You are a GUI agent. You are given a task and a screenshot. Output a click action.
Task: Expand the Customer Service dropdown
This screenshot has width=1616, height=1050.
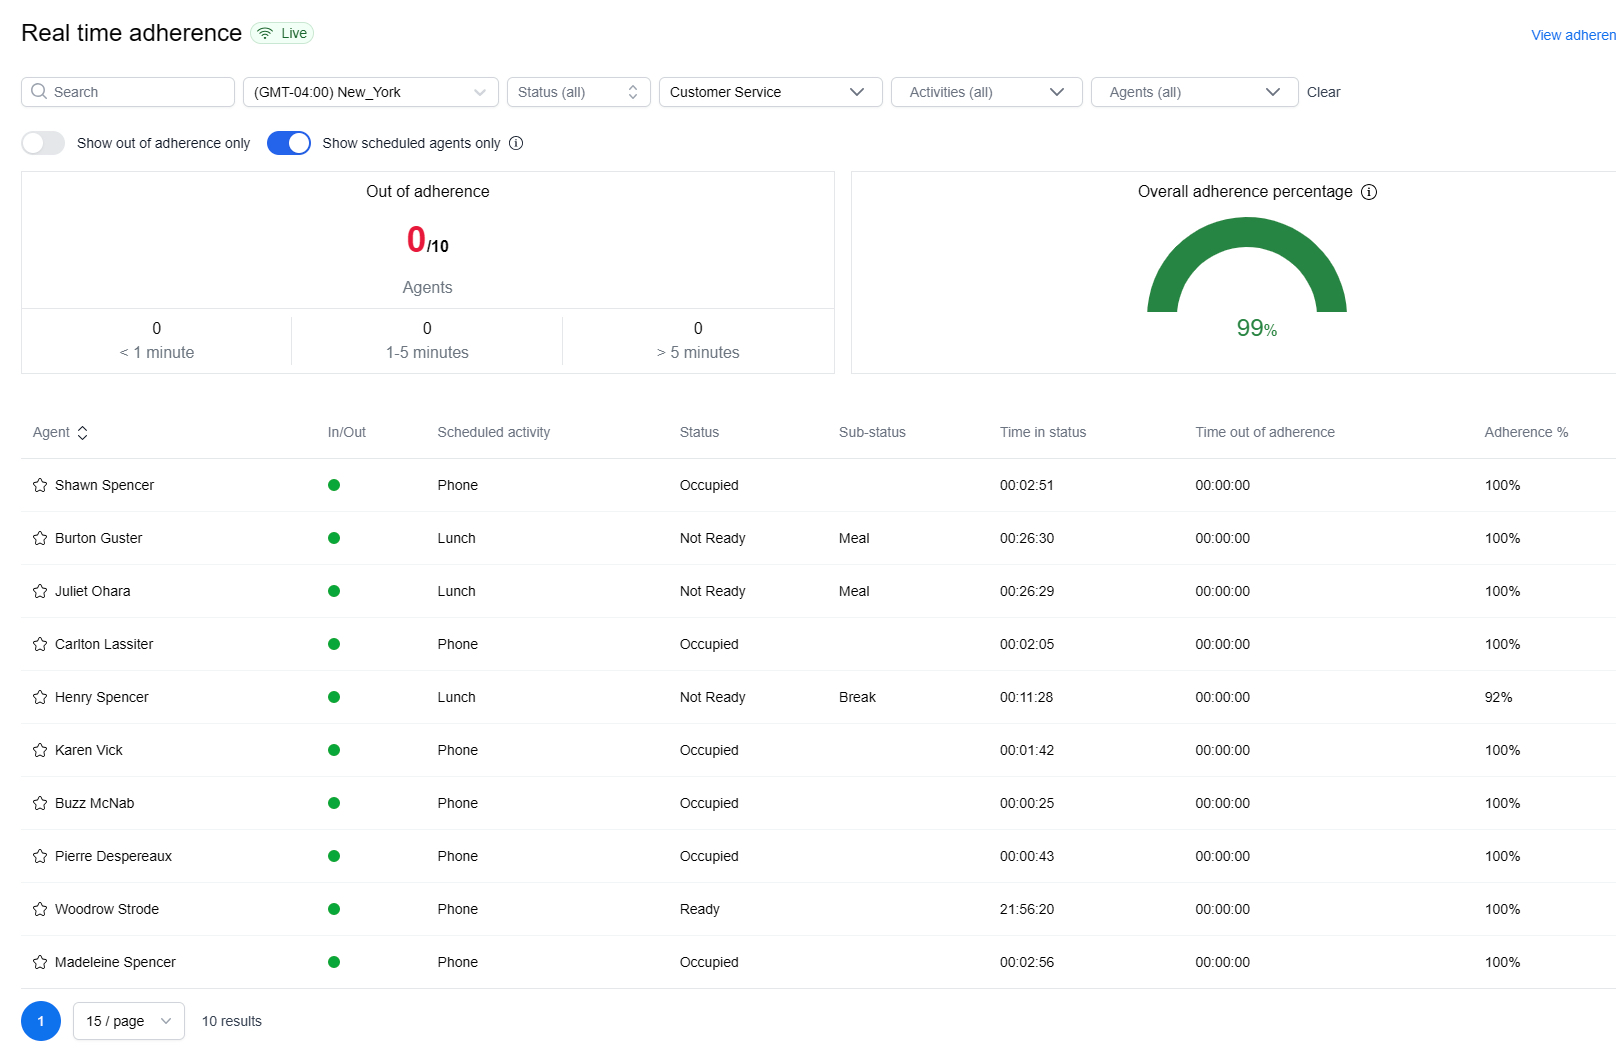(770, 92)
